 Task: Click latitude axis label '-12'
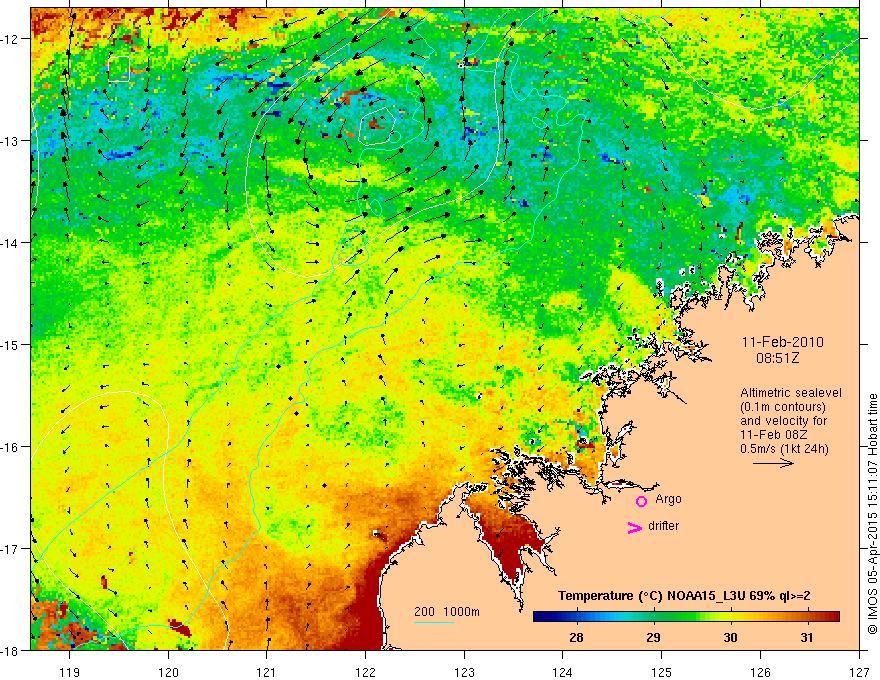tap(10, 39)
